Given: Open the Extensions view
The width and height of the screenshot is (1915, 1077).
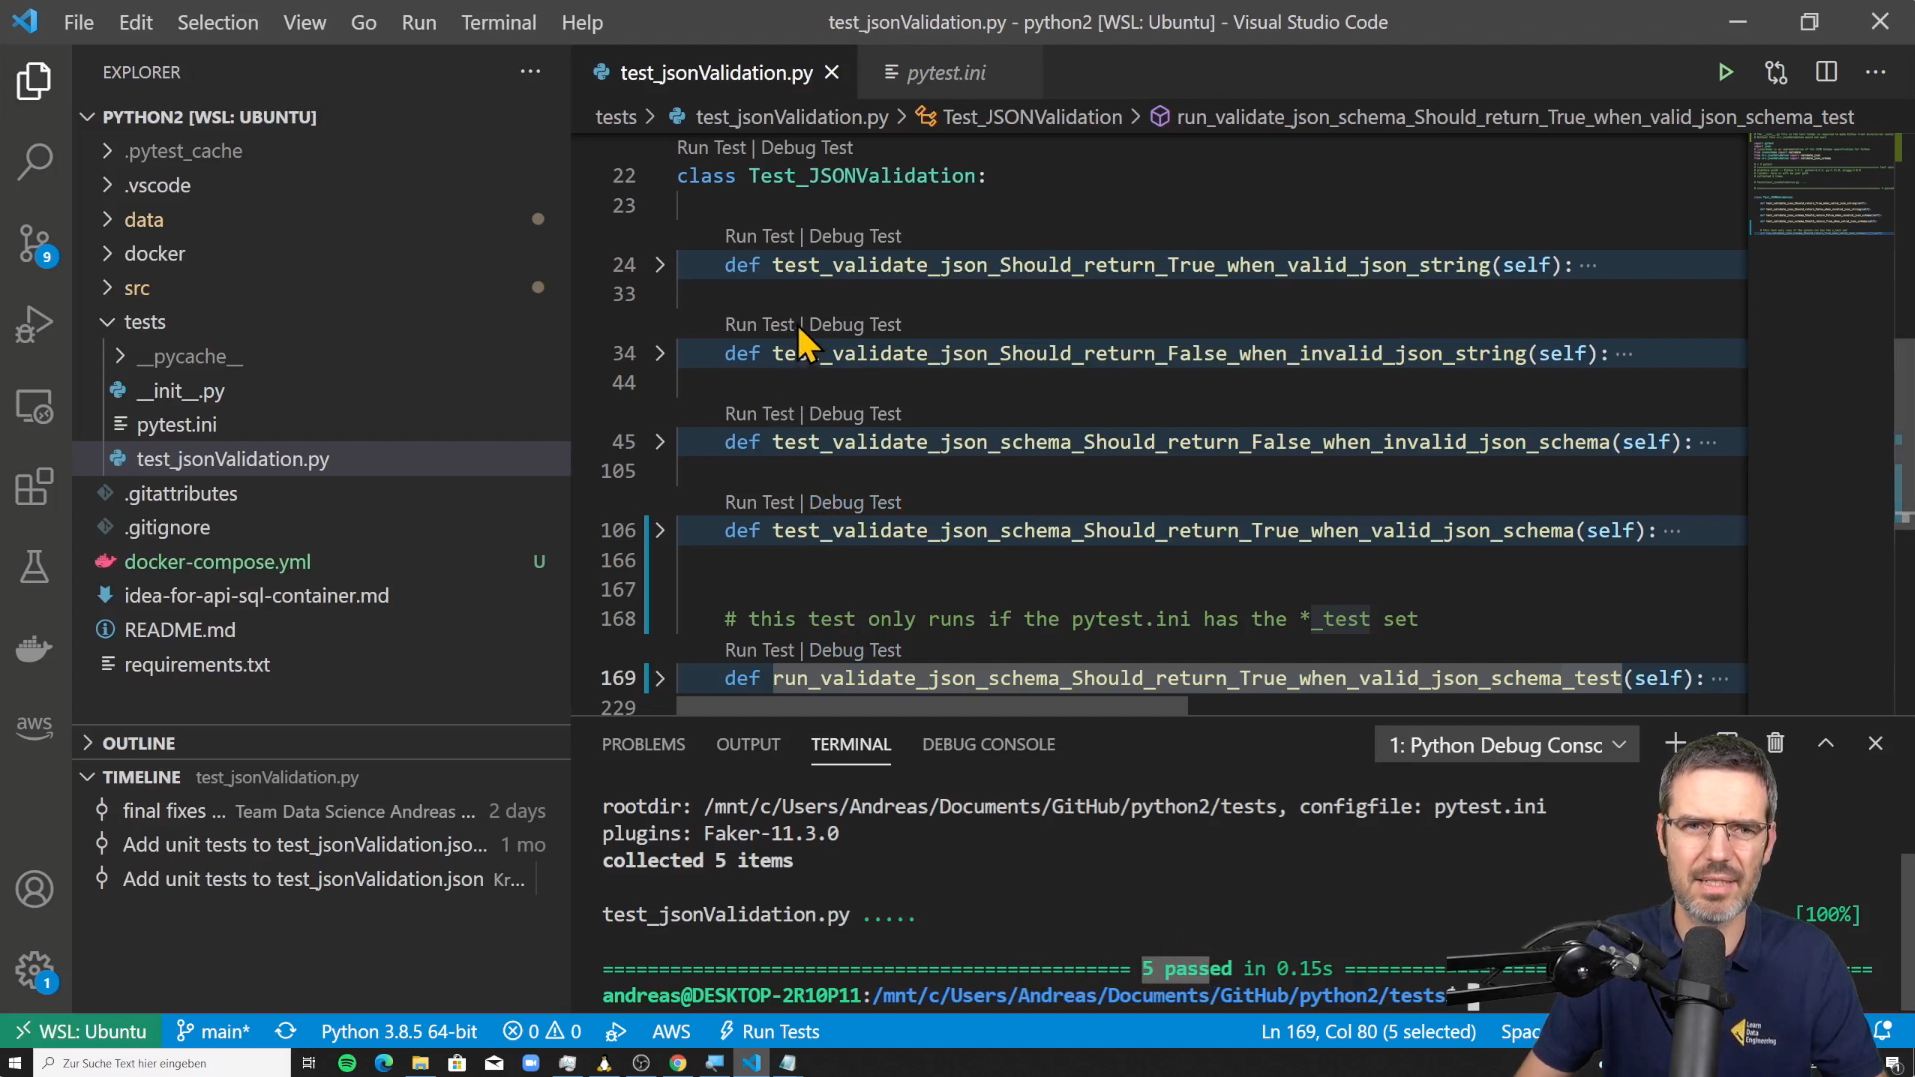Looking at the screenshot, I should point(34,487).
